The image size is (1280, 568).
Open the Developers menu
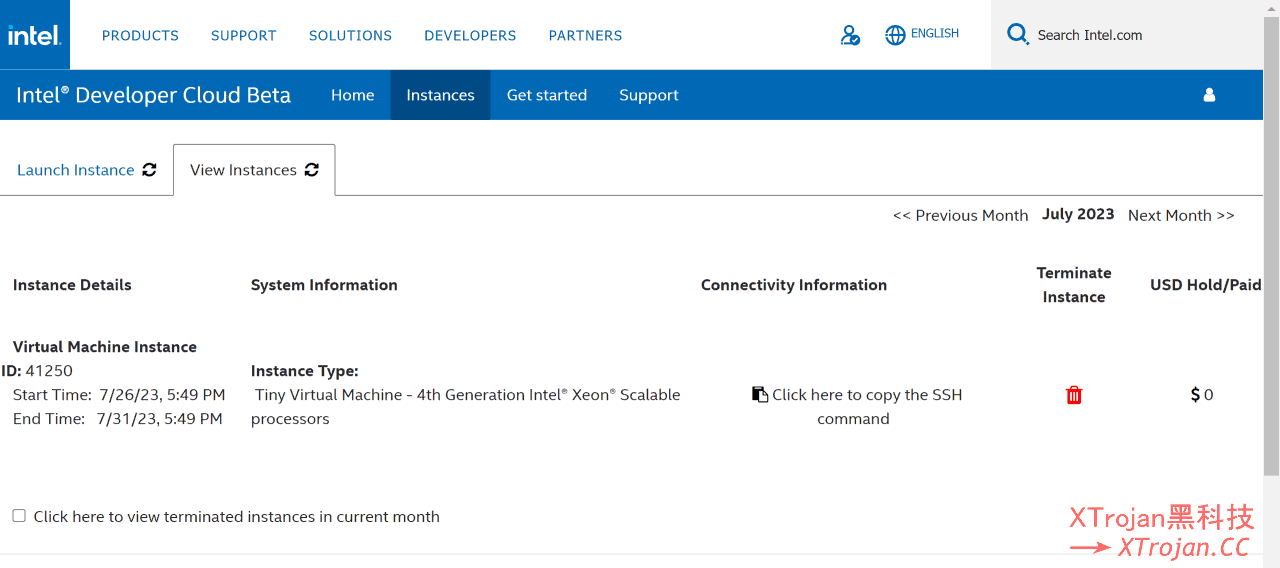coord(470,35)
